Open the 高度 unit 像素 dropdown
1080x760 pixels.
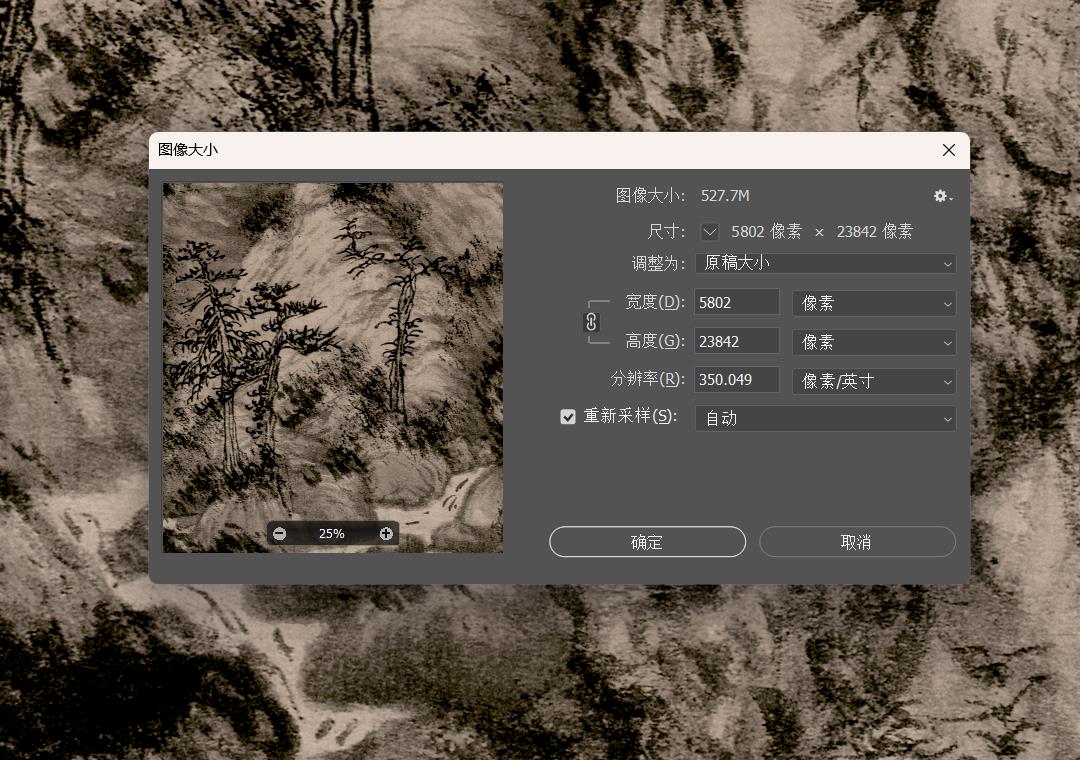tap(874, 342)
